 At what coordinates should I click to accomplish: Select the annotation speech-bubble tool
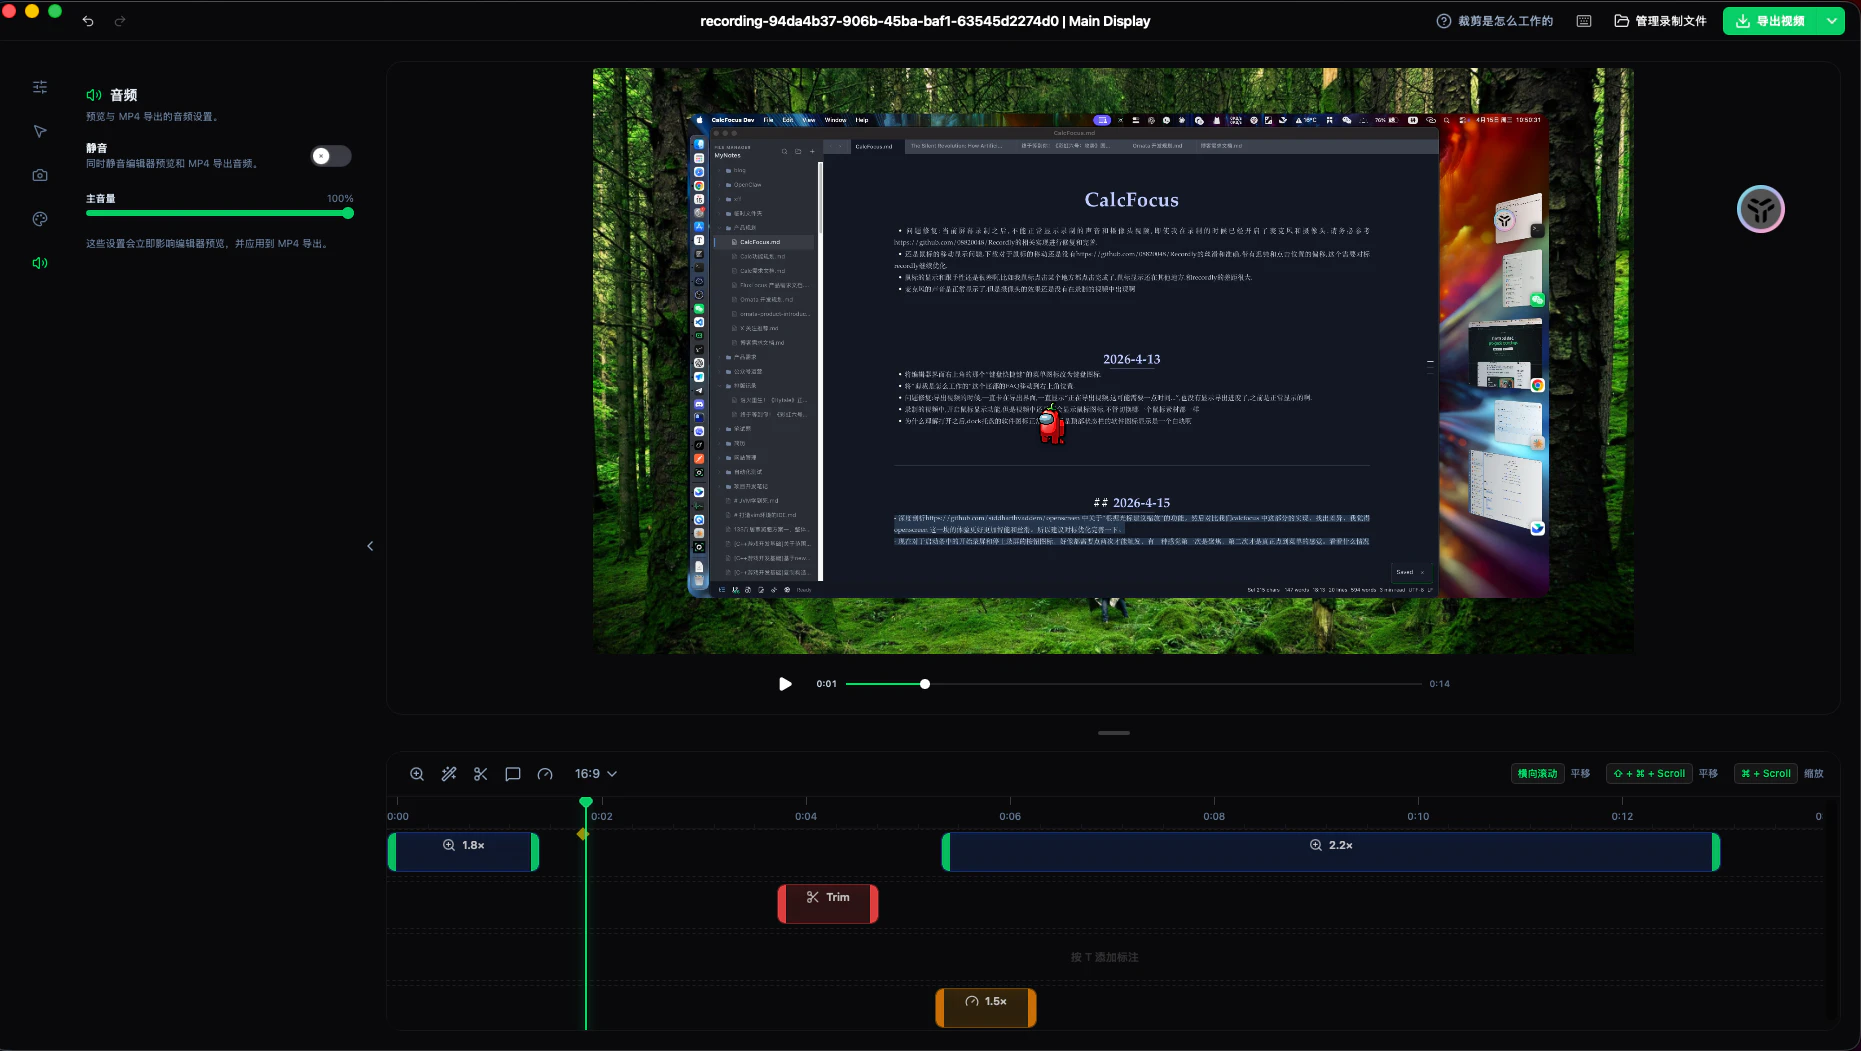point(513,774)
